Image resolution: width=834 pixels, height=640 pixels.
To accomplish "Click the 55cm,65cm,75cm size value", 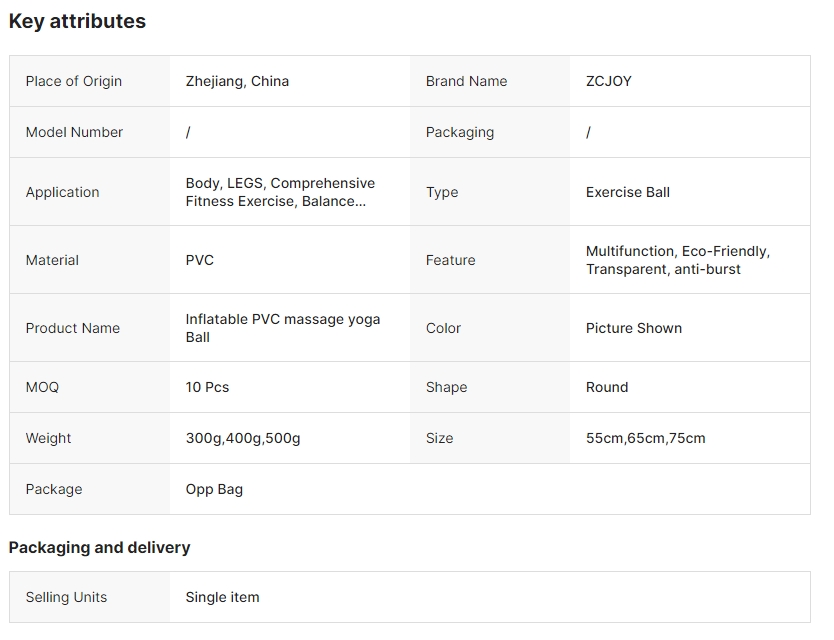I will pos(645,438).
